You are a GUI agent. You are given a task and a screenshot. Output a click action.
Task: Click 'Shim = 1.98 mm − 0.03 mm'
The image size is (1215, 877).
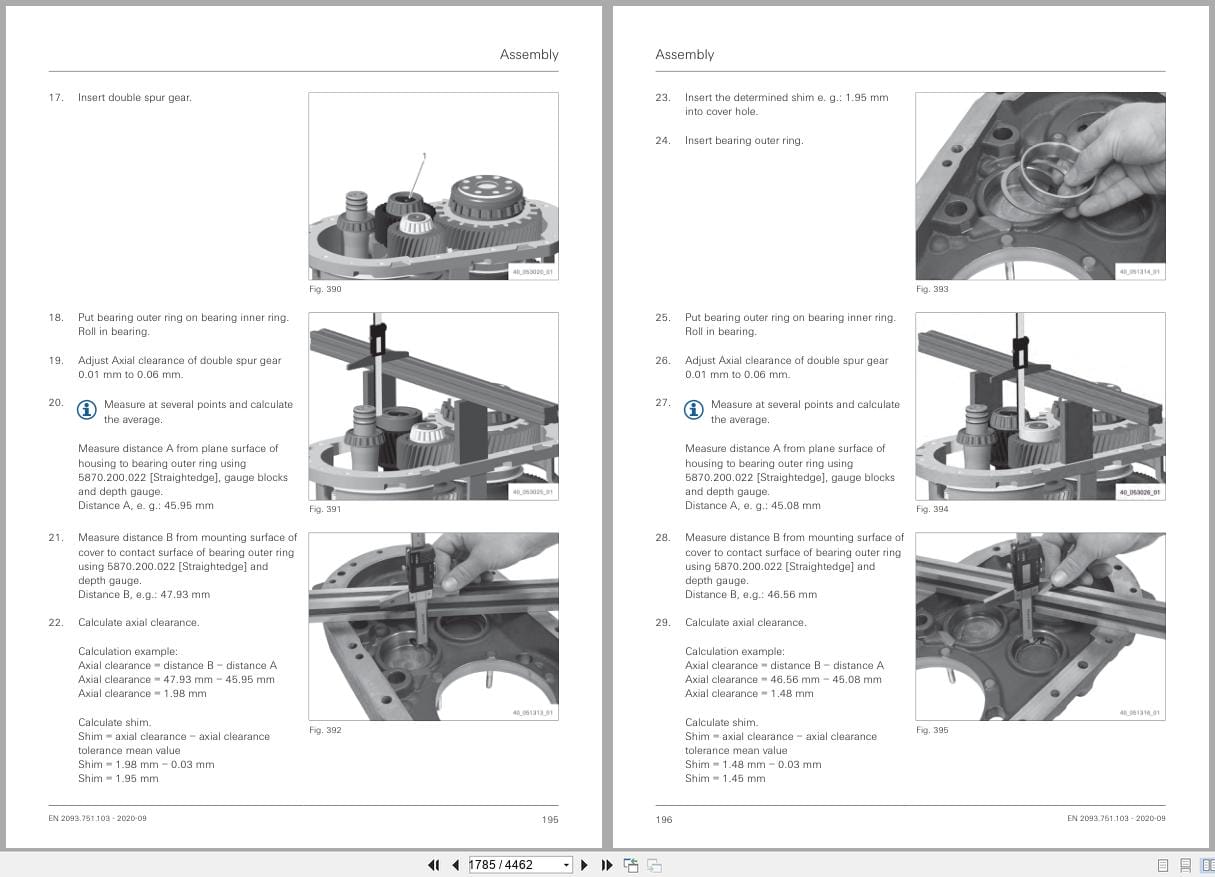[x=146, y=764]
